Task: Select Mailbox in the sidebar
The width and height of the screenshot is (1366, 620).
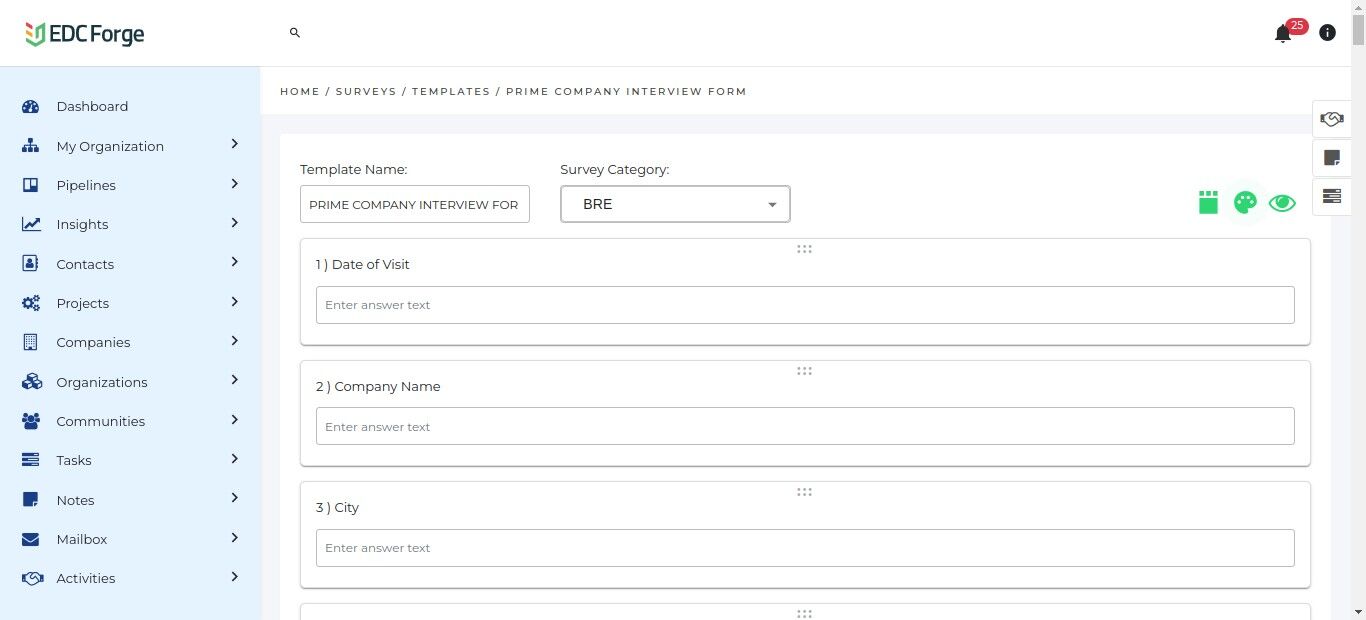Action: coord(82,539)
